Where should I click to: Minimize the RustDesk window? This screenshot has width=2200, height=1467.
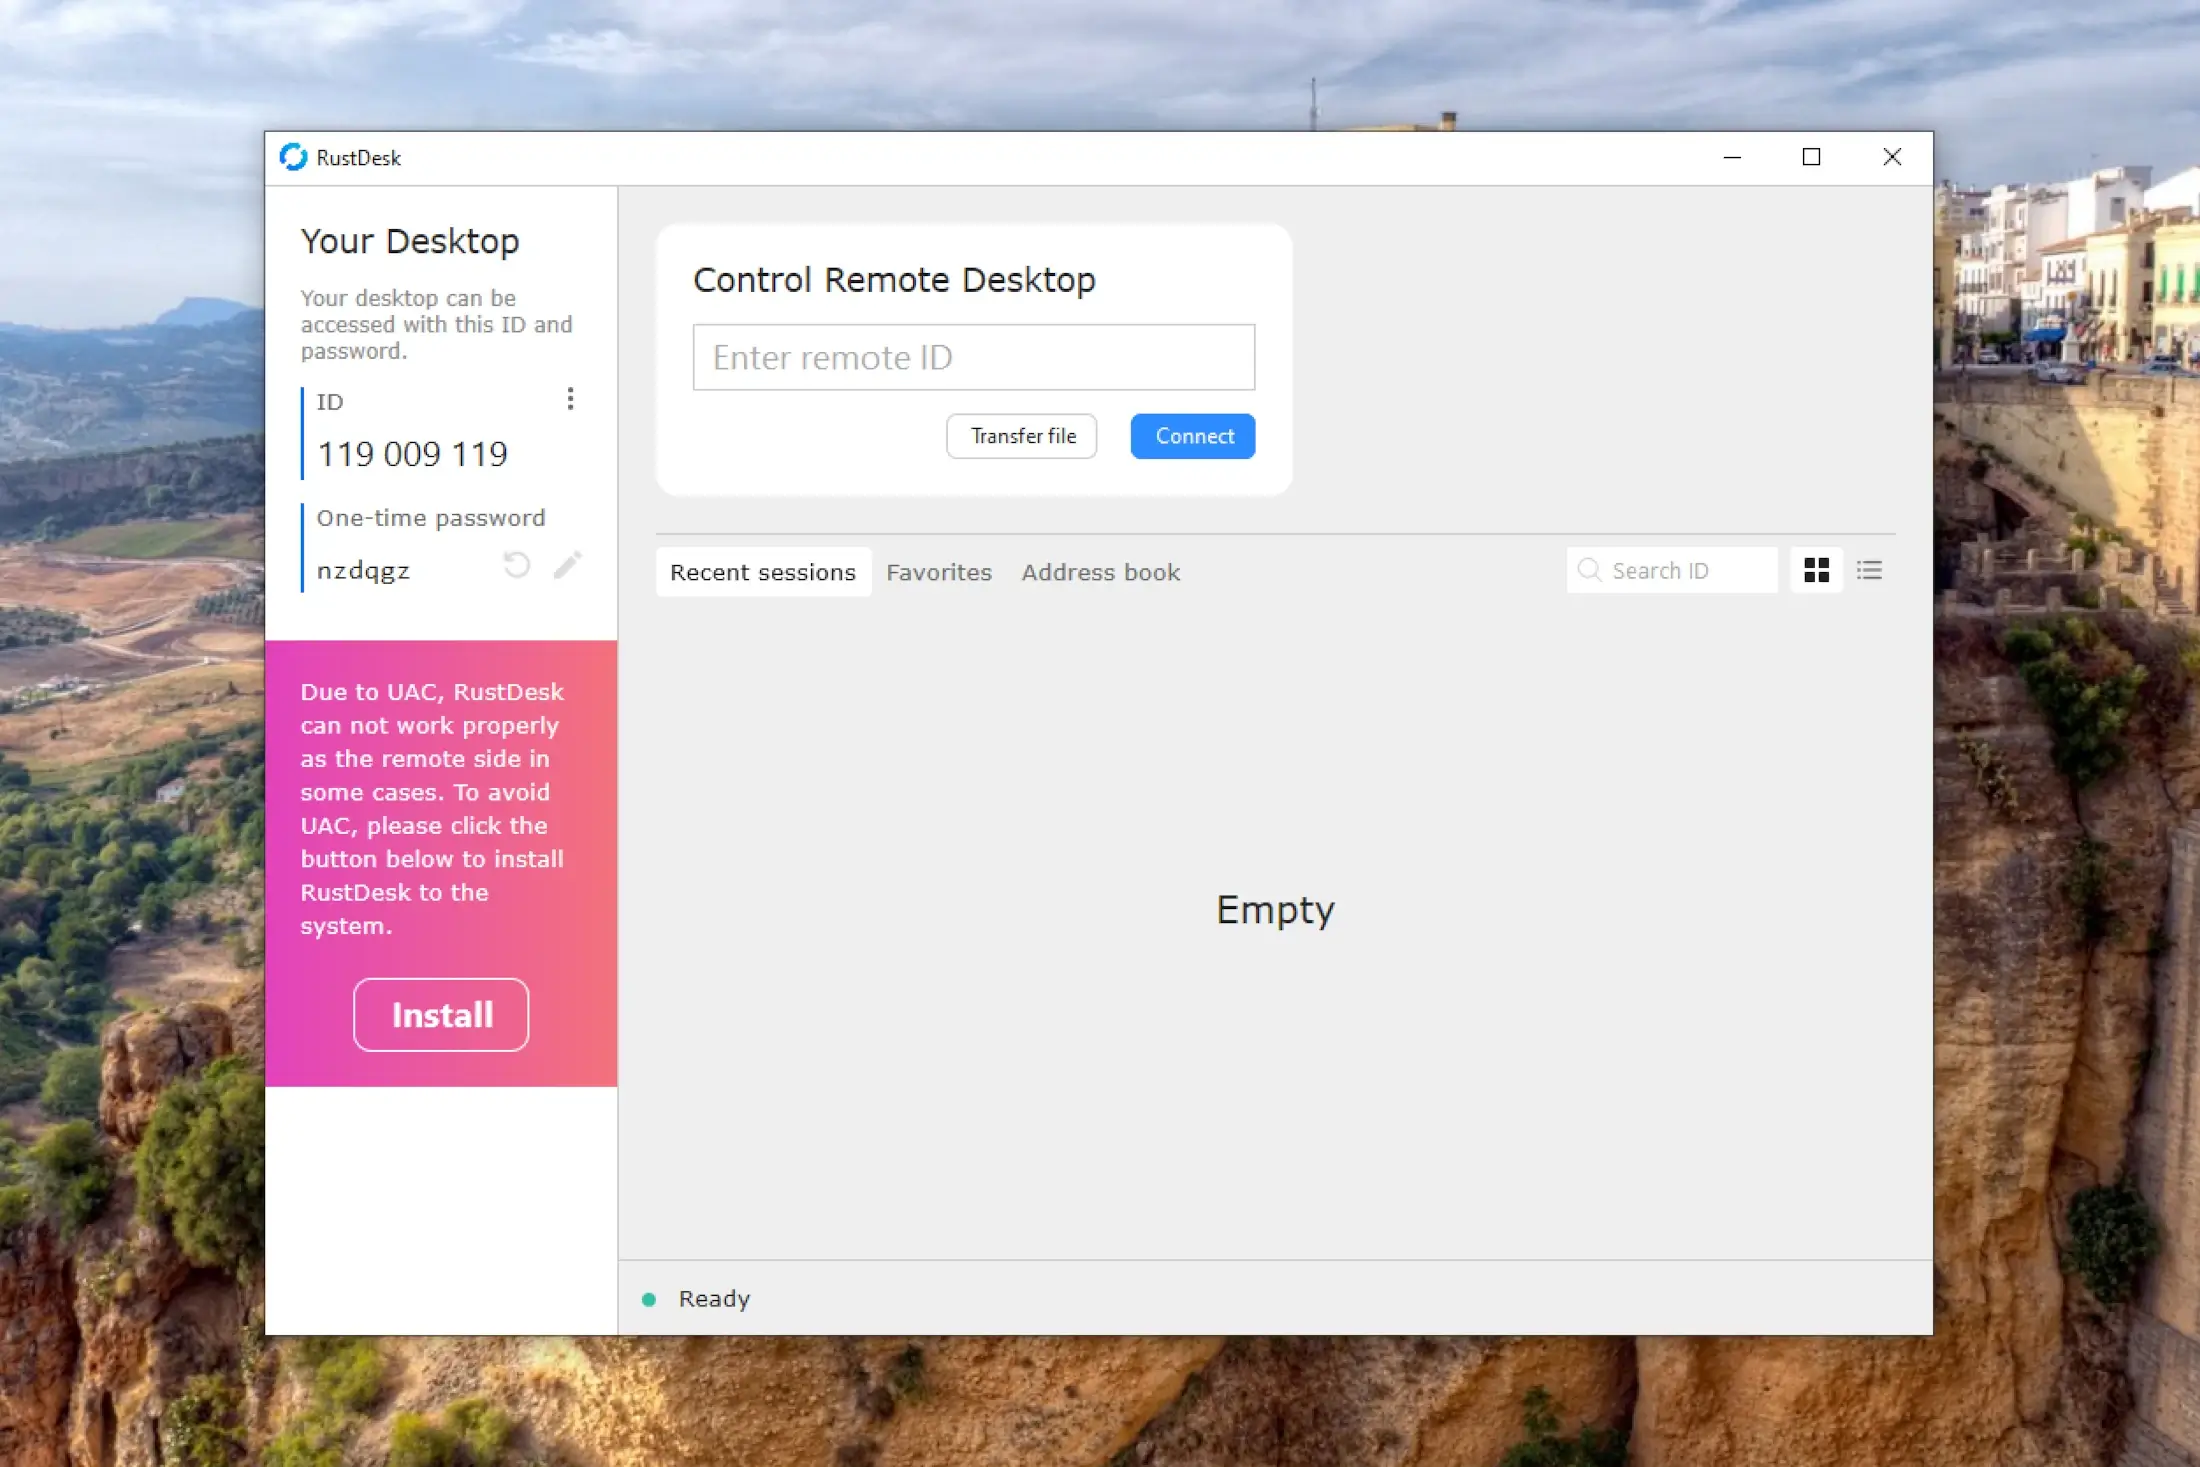[x=1732, y=157]
